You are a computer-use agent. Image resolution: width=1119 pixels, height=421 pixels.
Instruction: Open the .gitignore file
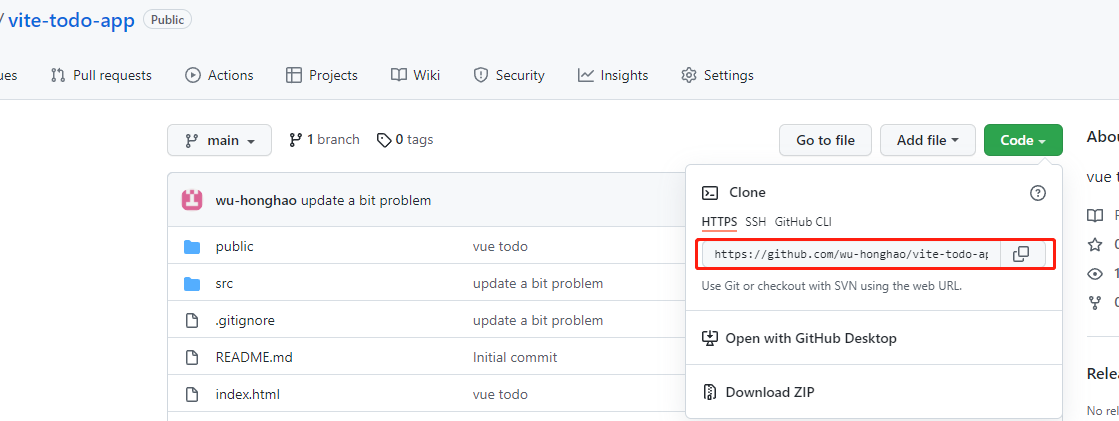coord(245,320)
